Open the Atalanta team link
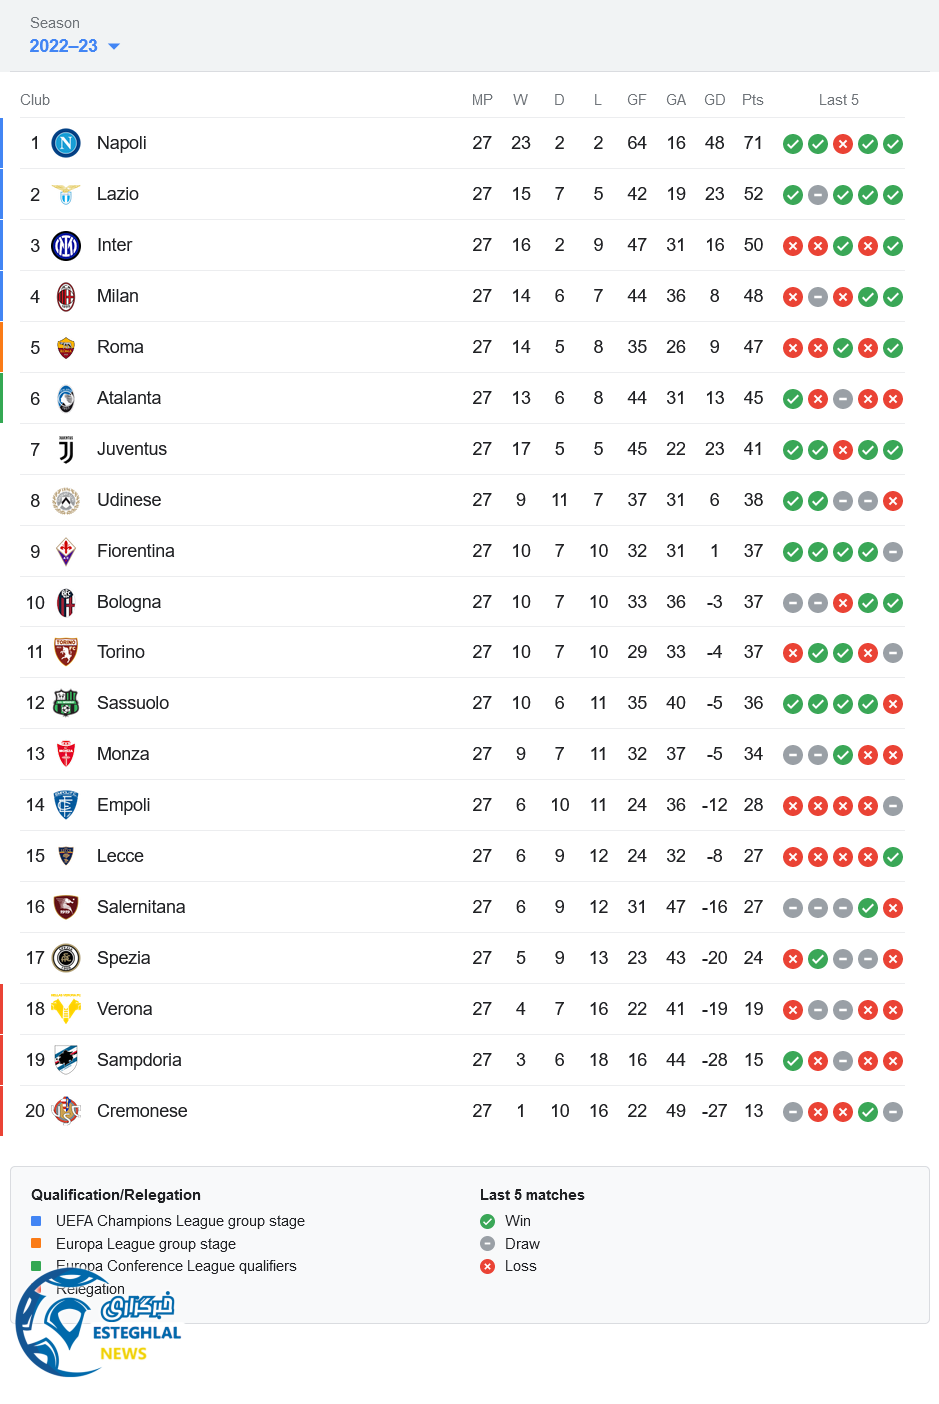Viewport: 939px width, 1404px height. (129, 398)
